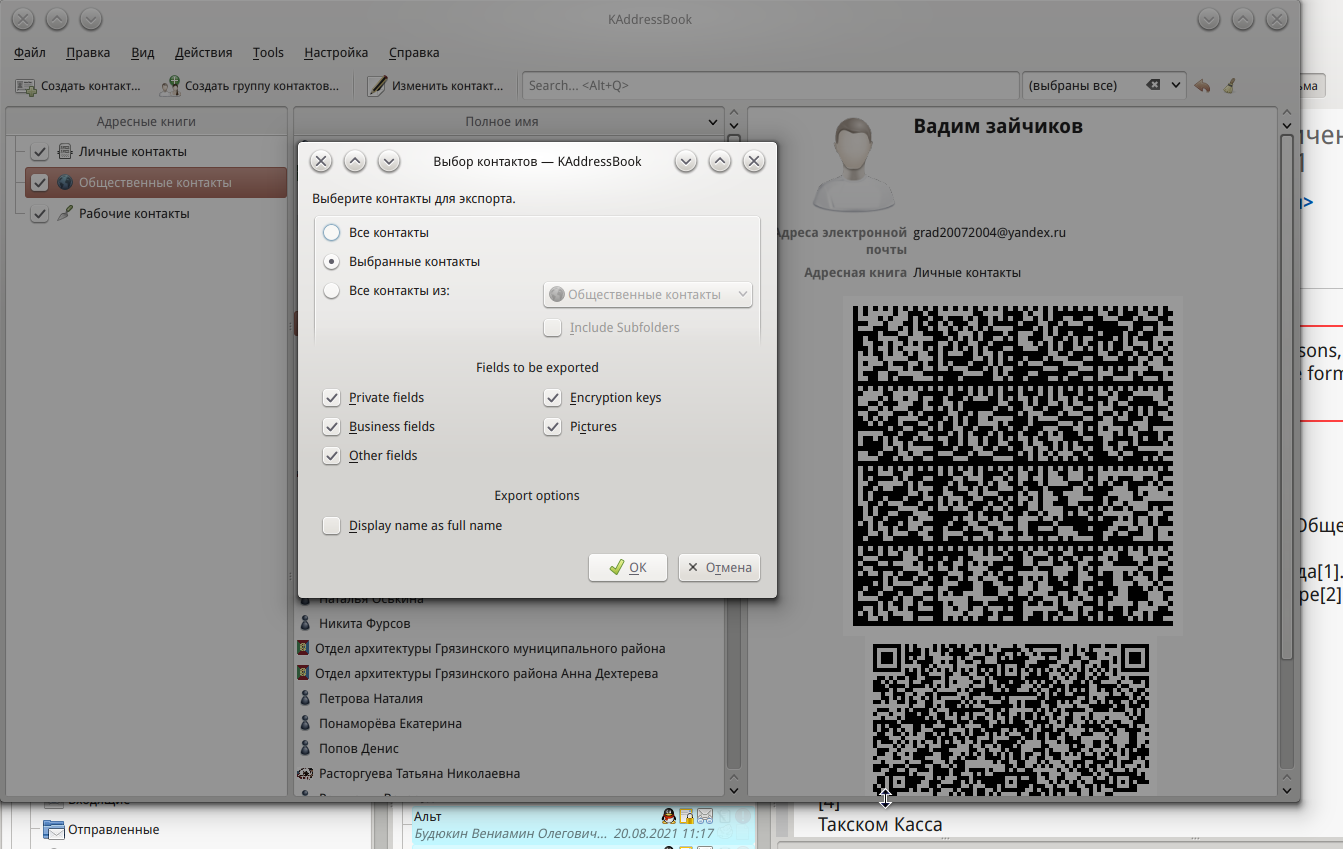
Task: Open the Файл menu
Action: (30, 53)
